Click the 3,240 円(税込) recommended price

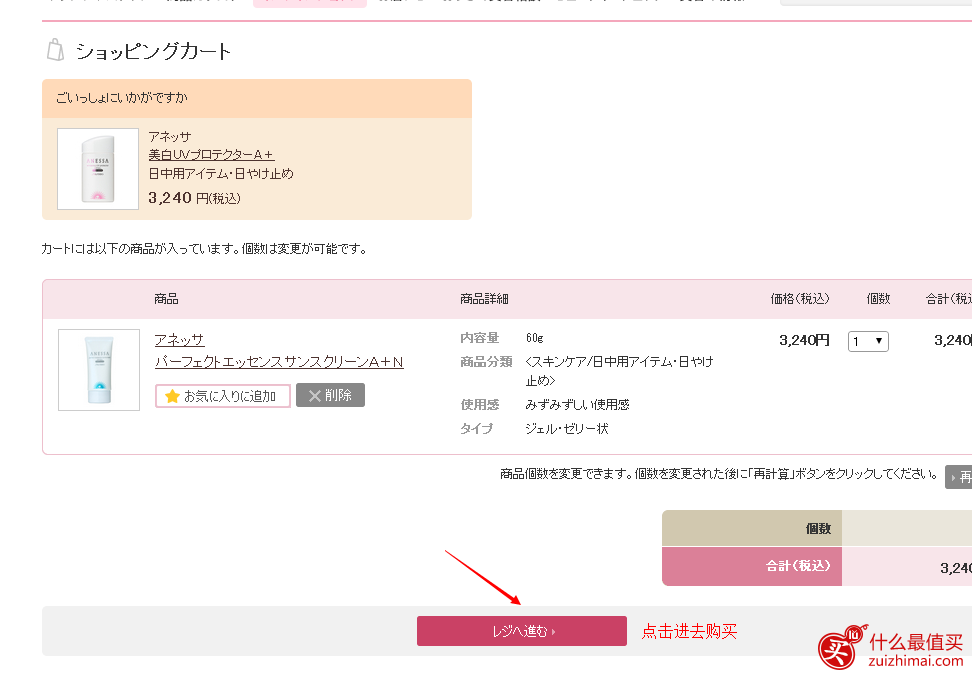[x=194, y=198]
